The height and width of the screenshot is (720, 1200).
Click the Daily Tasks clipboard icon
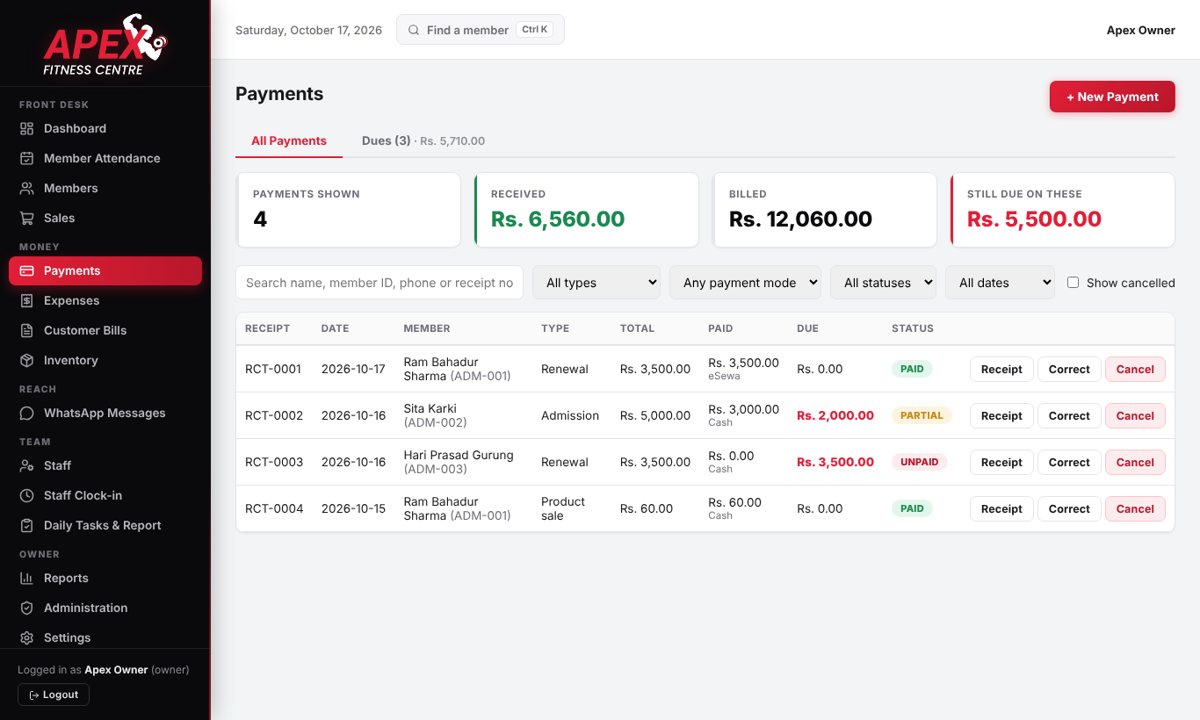tap(27, 526)
